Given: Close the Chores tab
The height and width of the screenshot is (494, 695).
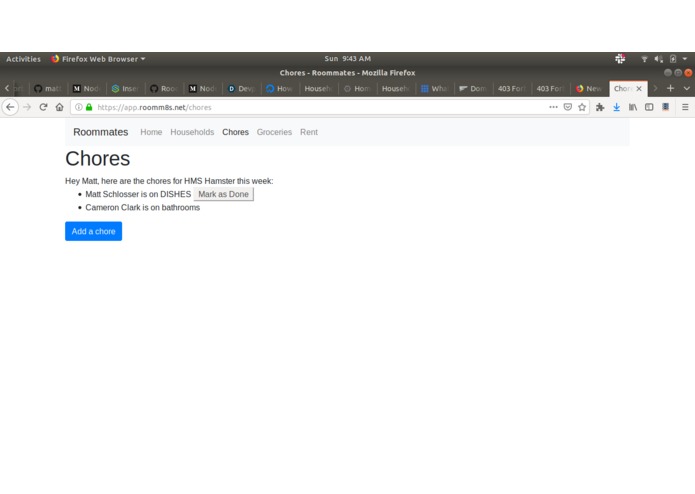Looking at the screenshot, I should point(639,89).
